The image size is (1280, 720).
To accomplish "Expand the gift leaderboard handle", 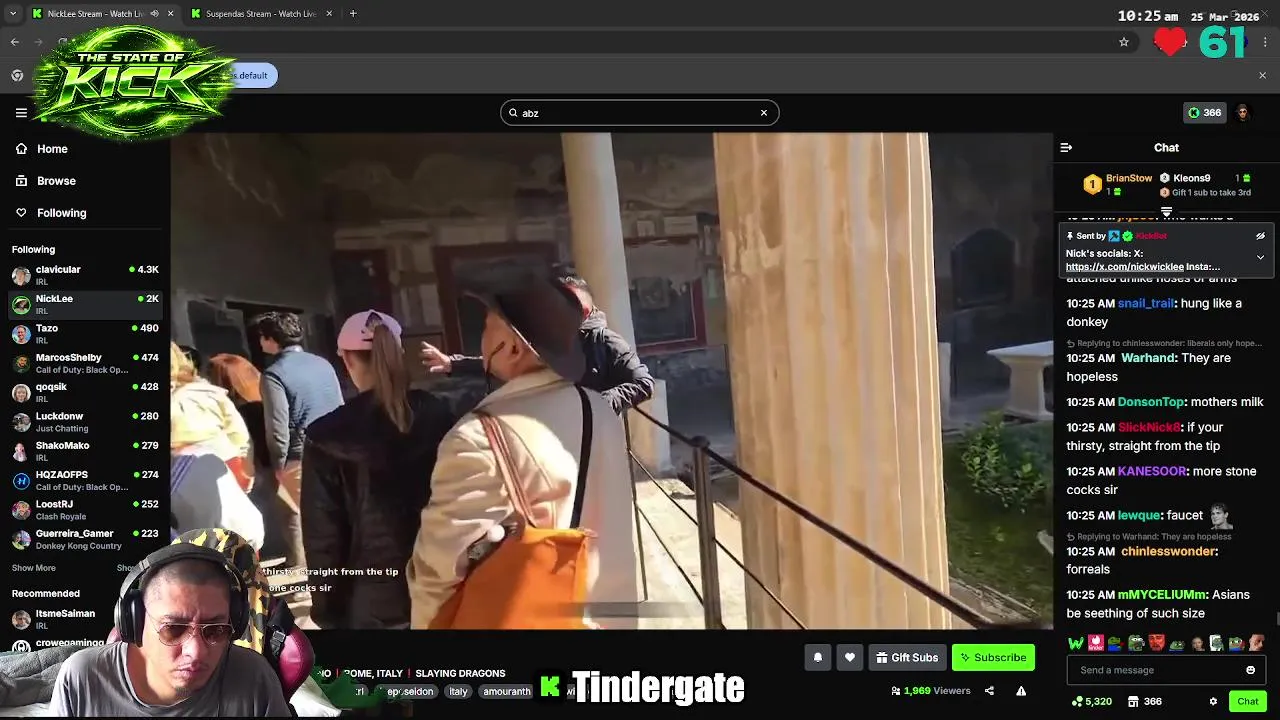I will tap(1166, 212).
